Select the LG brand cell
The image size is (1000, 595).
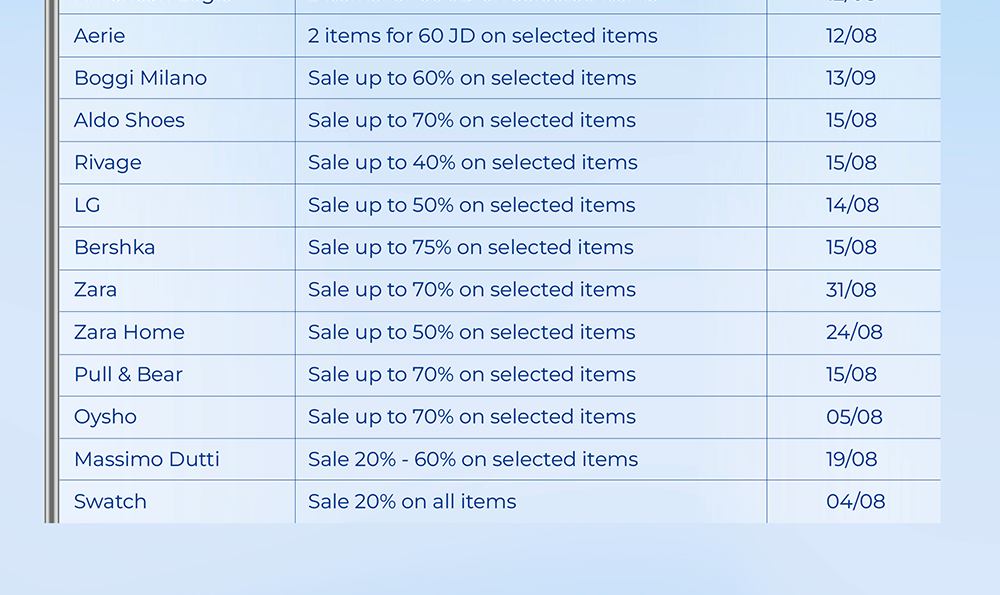tap(87, 205)
